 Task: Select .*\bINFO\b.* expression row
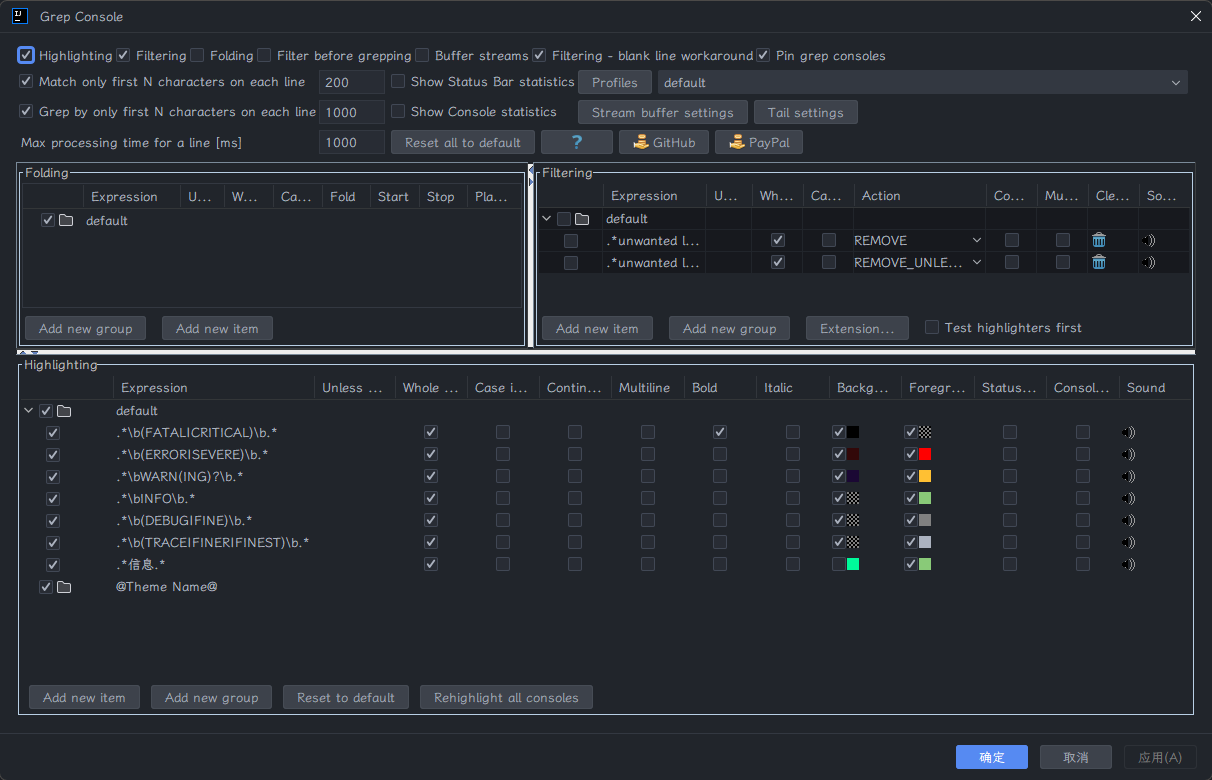pyautogui.click(x=156, y=498)
